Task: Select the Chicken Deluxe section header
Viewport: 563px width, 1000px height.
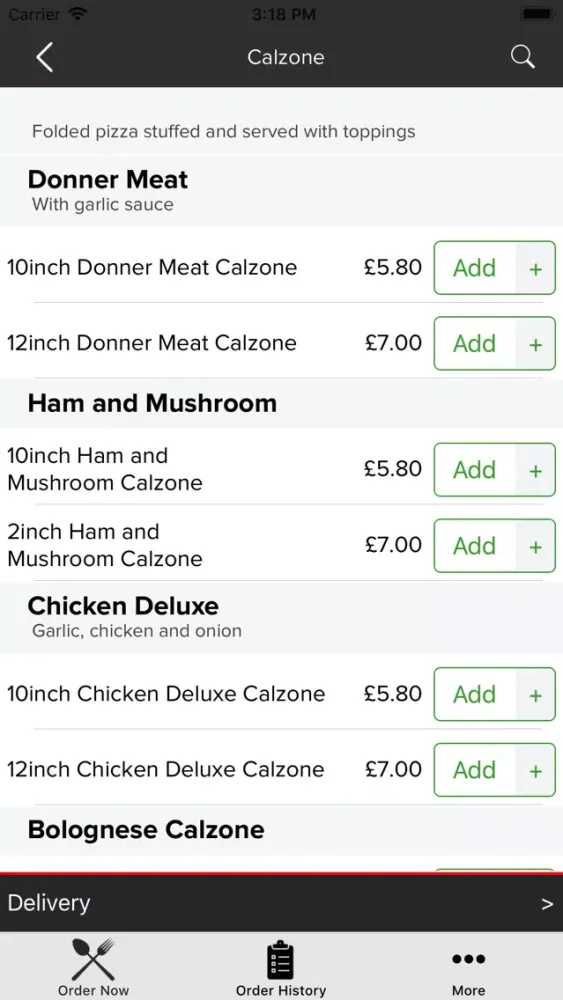Action: point(123,606)
